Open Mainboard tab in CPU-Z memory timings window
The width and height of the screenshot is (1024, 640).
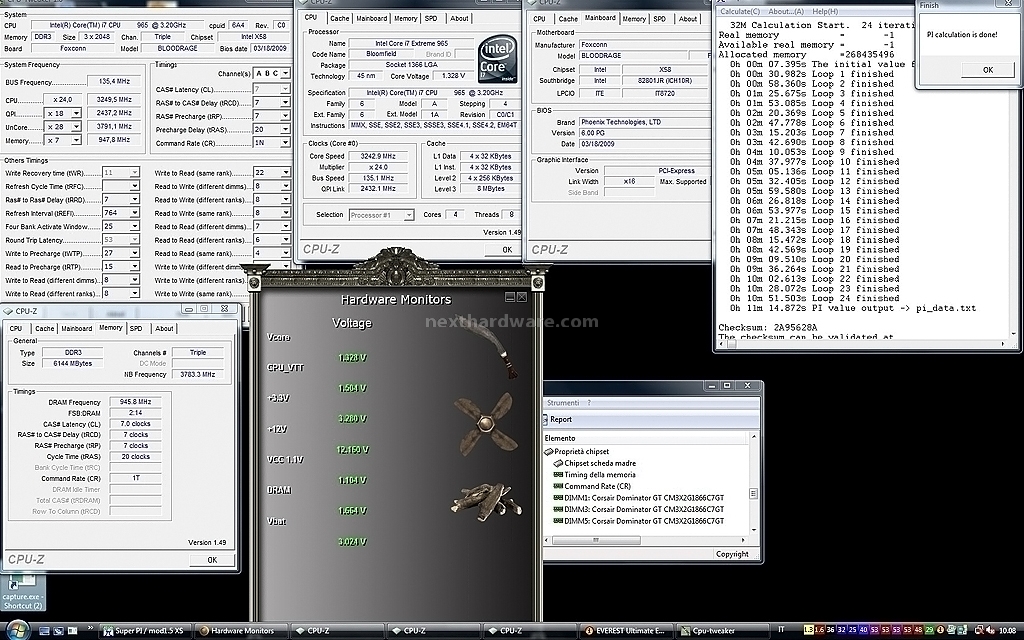(x=76, y=328)
